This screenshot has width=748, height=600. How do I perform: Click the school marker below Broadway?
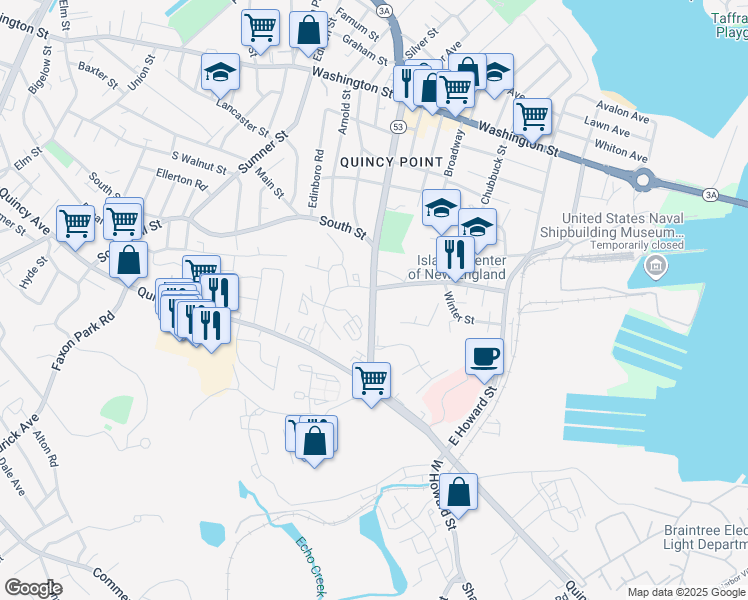click(x=441, y=208)
